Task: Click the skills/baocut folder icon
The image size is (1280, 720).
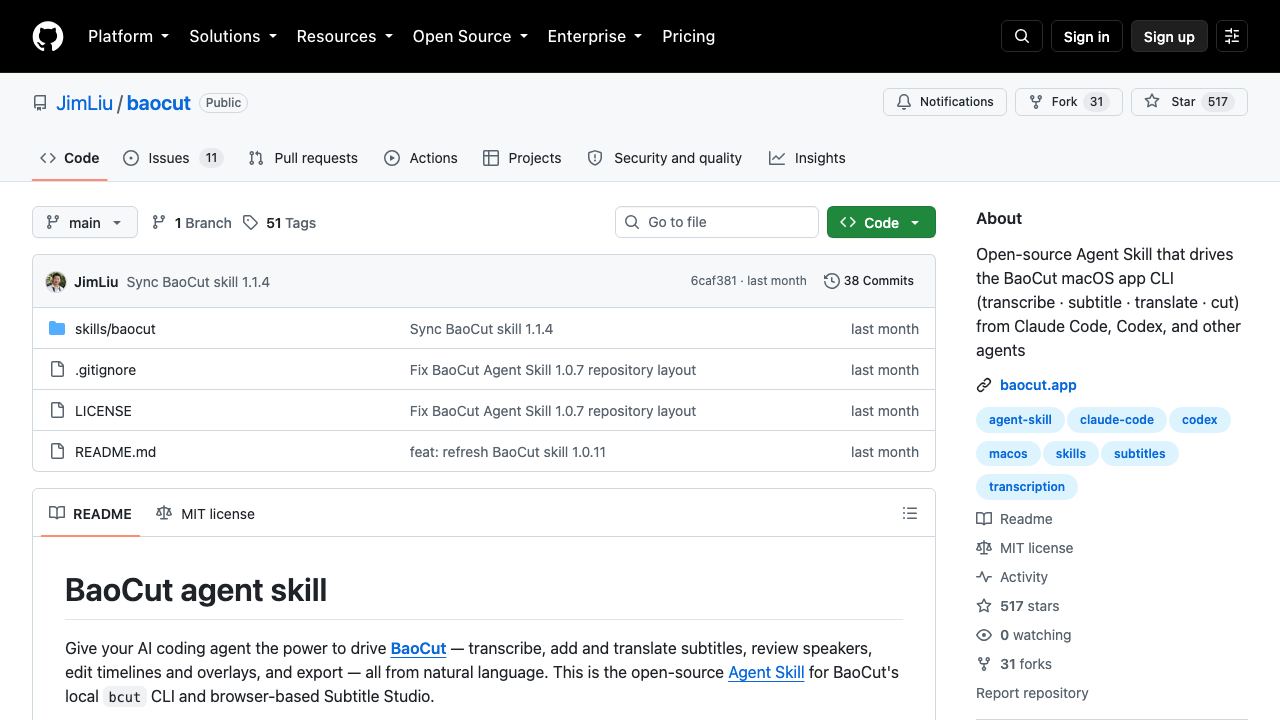Action: point(57,329)
